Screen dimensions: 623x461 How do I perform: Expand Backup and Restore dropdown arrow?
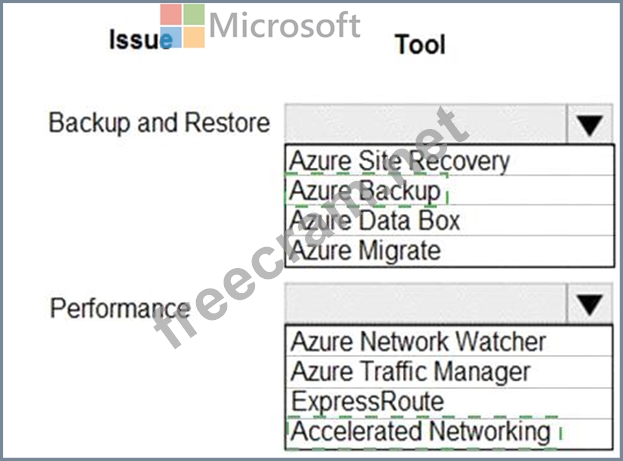coord(590,124)
